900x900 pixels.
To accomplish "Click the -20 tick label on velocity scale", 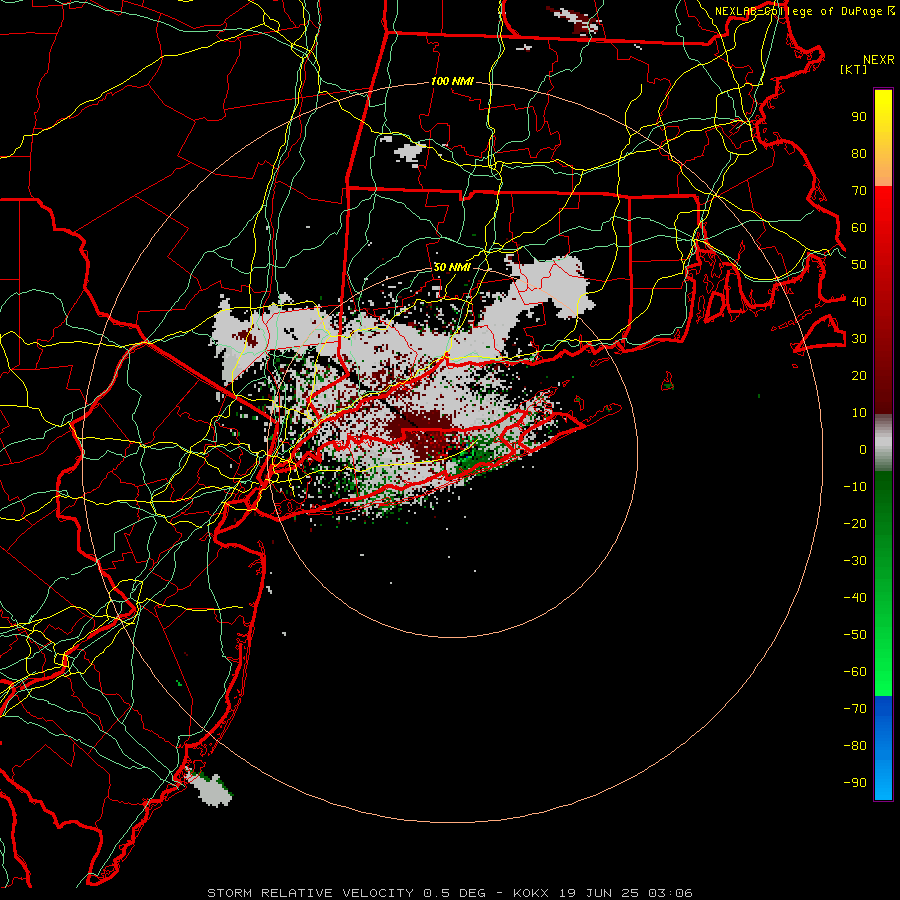I will pyautogui.click(x=855, y=524).
